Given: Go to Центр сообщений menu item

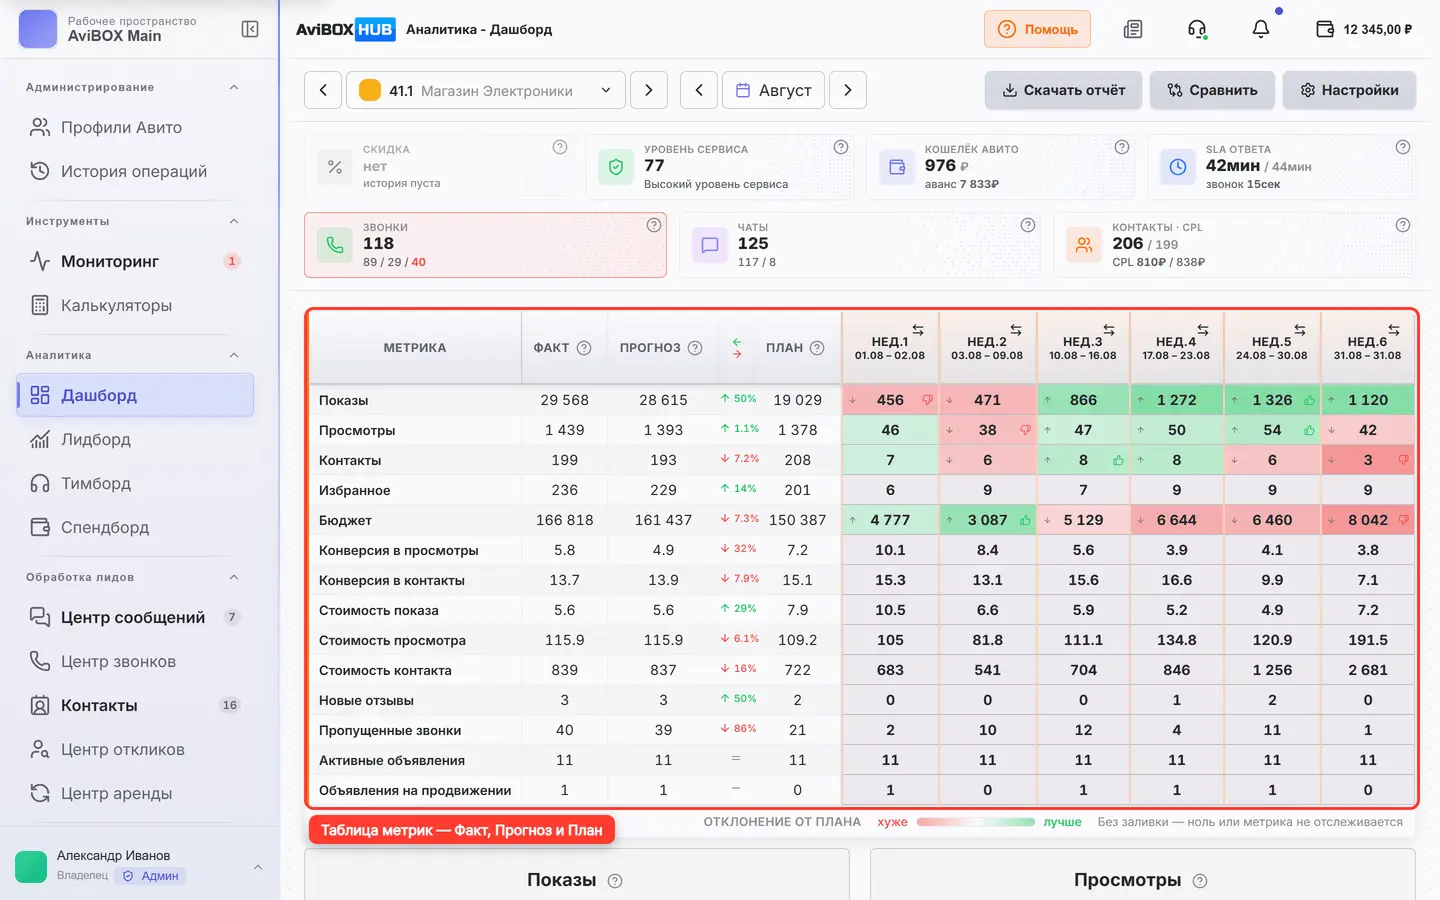Looking at the screenshot, I should point(132,617).
